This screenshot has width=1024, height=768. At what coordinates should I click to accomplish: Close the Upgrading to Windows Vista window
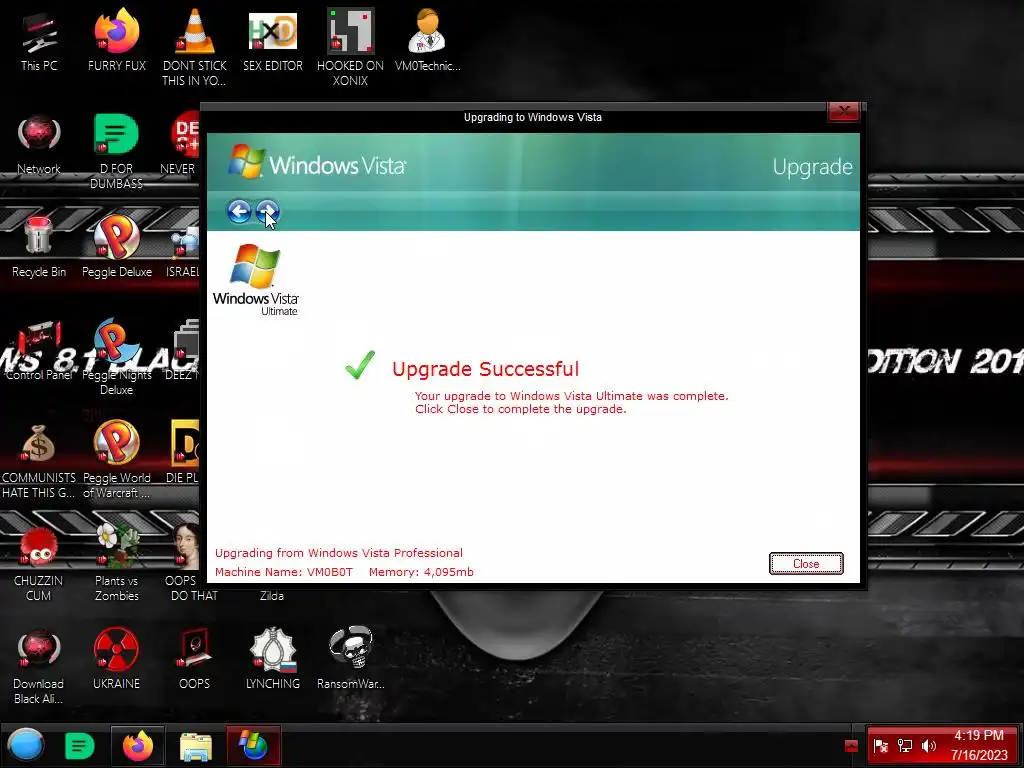click(x=844, y=111)
